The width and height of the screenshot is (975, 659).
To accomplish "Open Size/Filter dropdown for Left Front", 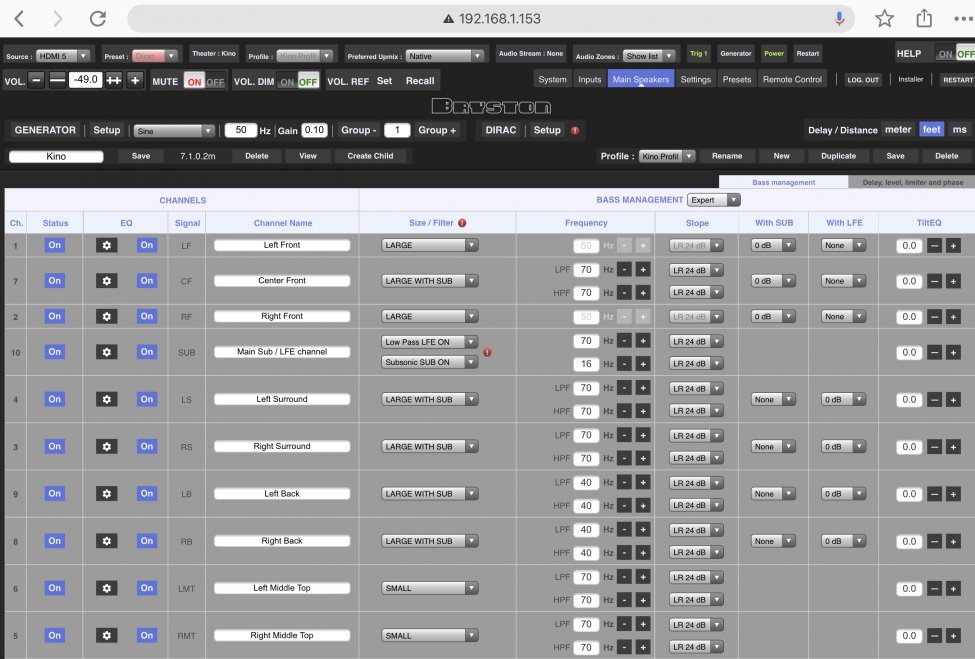I will 430,246.
